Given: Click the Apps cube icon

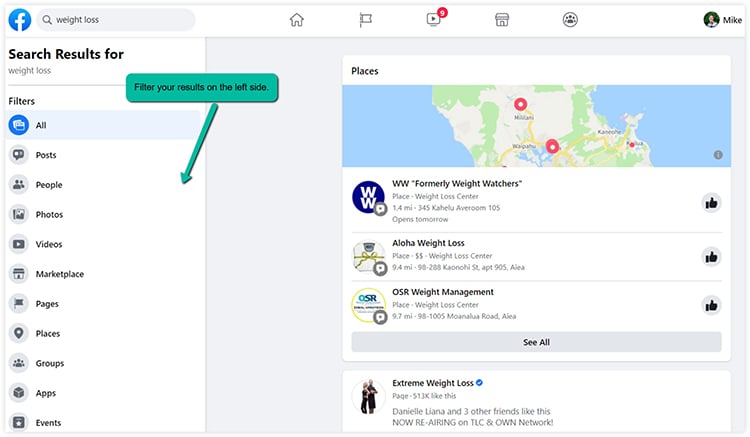Looking at the screenshot, I should tap(19, 393).
